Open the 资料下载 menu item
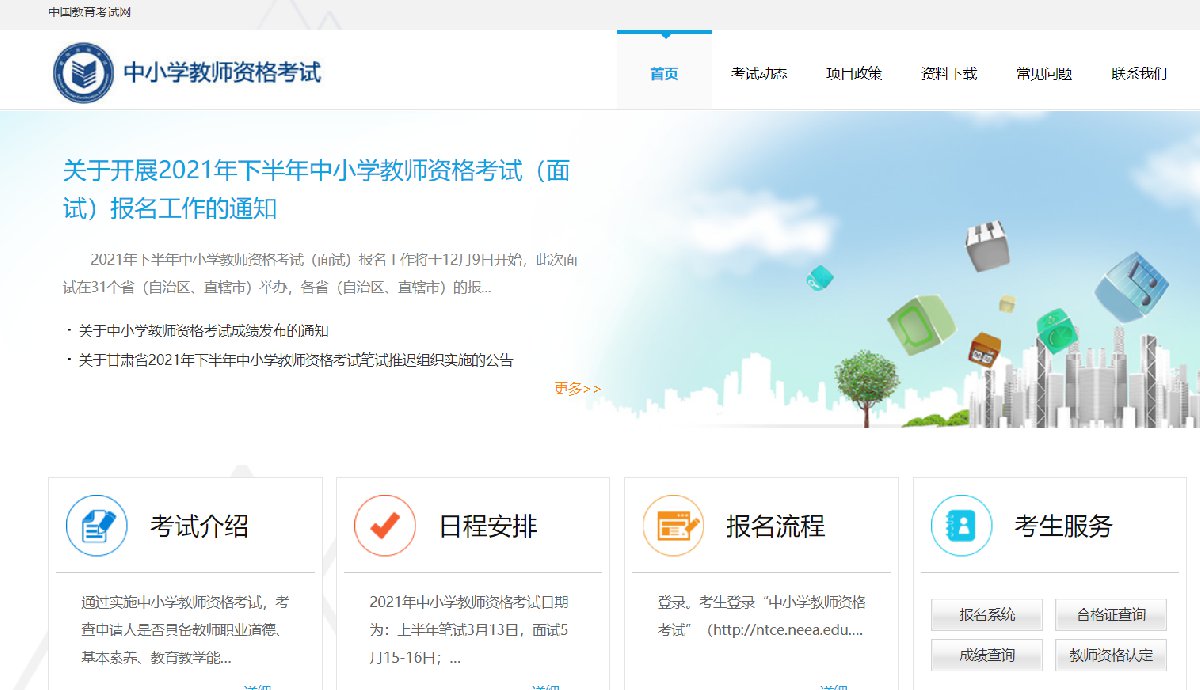Image resolution: width=1200 pixels, height=690 pixels. click(x=949, y=73)
